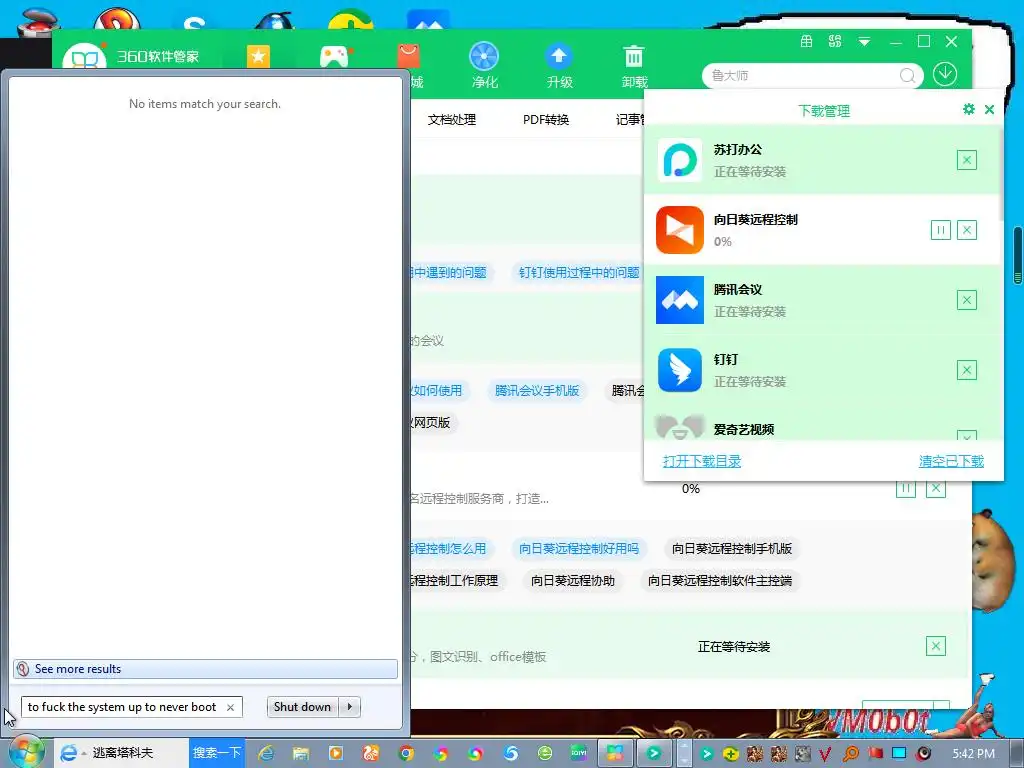The height and width of the screenshot is (768, 1024).
Task: Open Google Chrome from the taskbar
Action: [406, 754]
